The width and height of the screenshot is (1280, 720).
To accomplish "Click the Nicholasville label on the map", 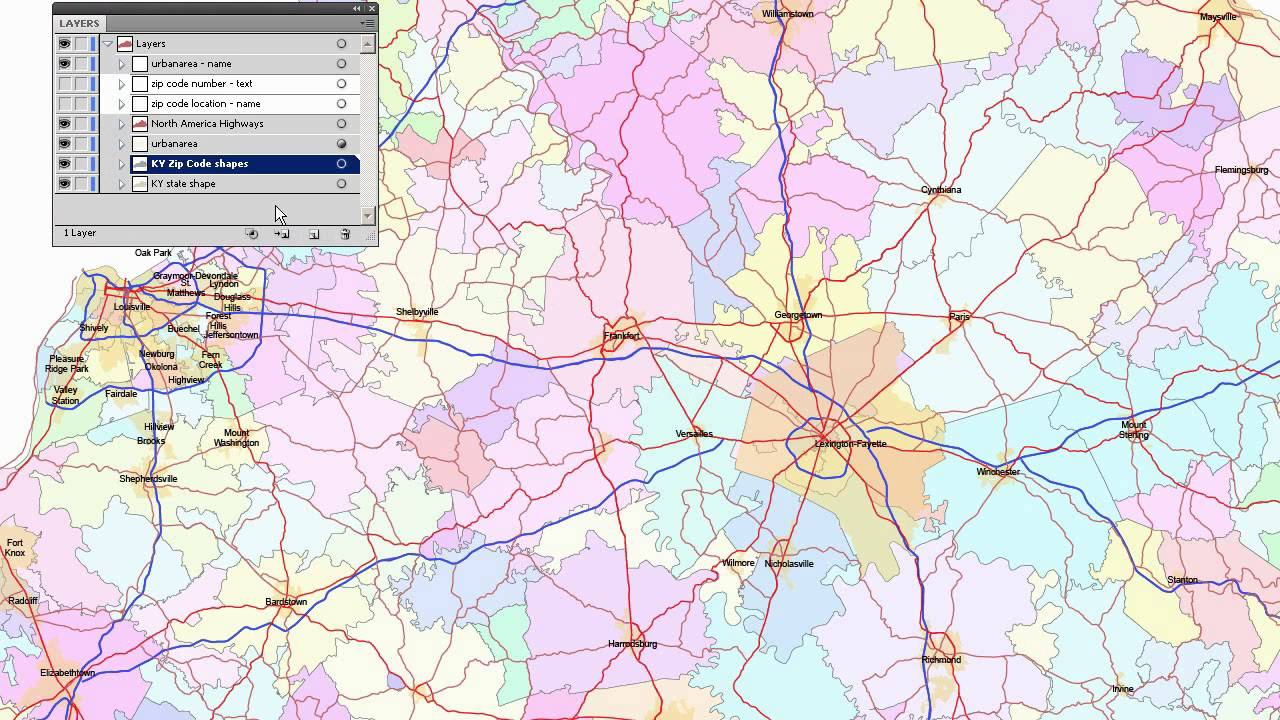I will tap(789, 564).
